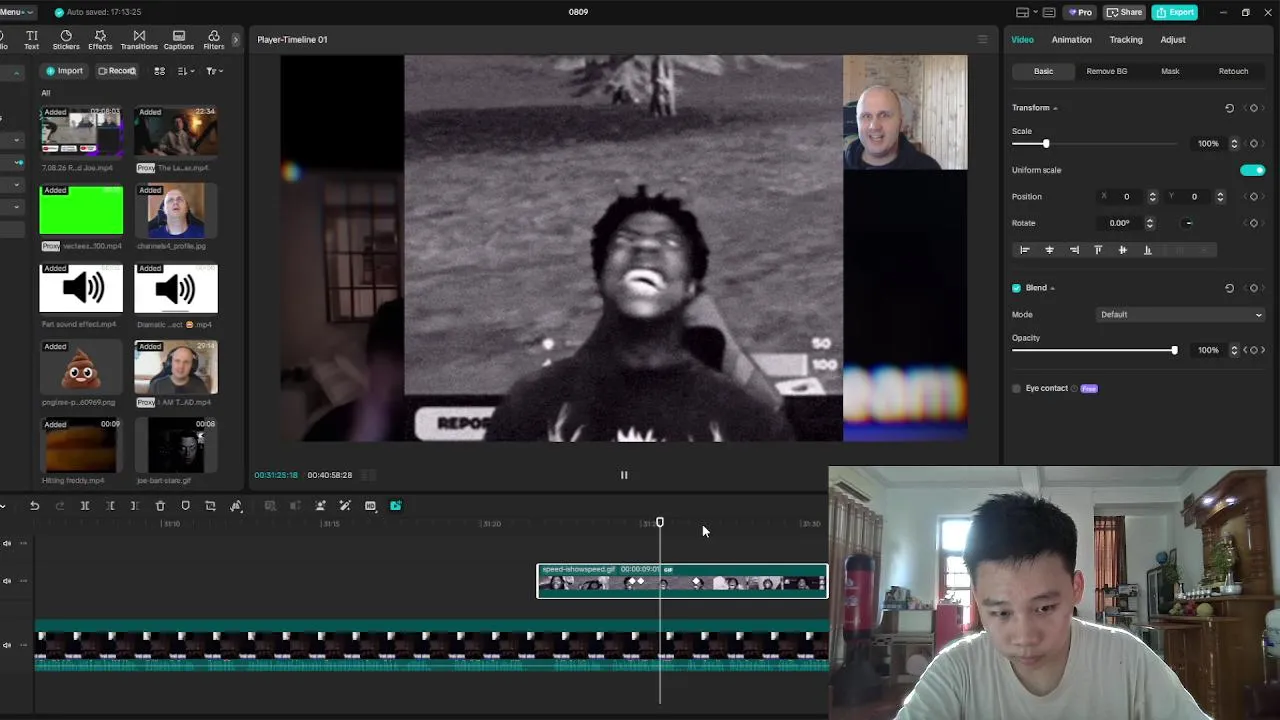Image resolution: width=1280 pixels, height=720 pixels.
Task: Switch to the Tracking tab
Action: [1126, 40]
